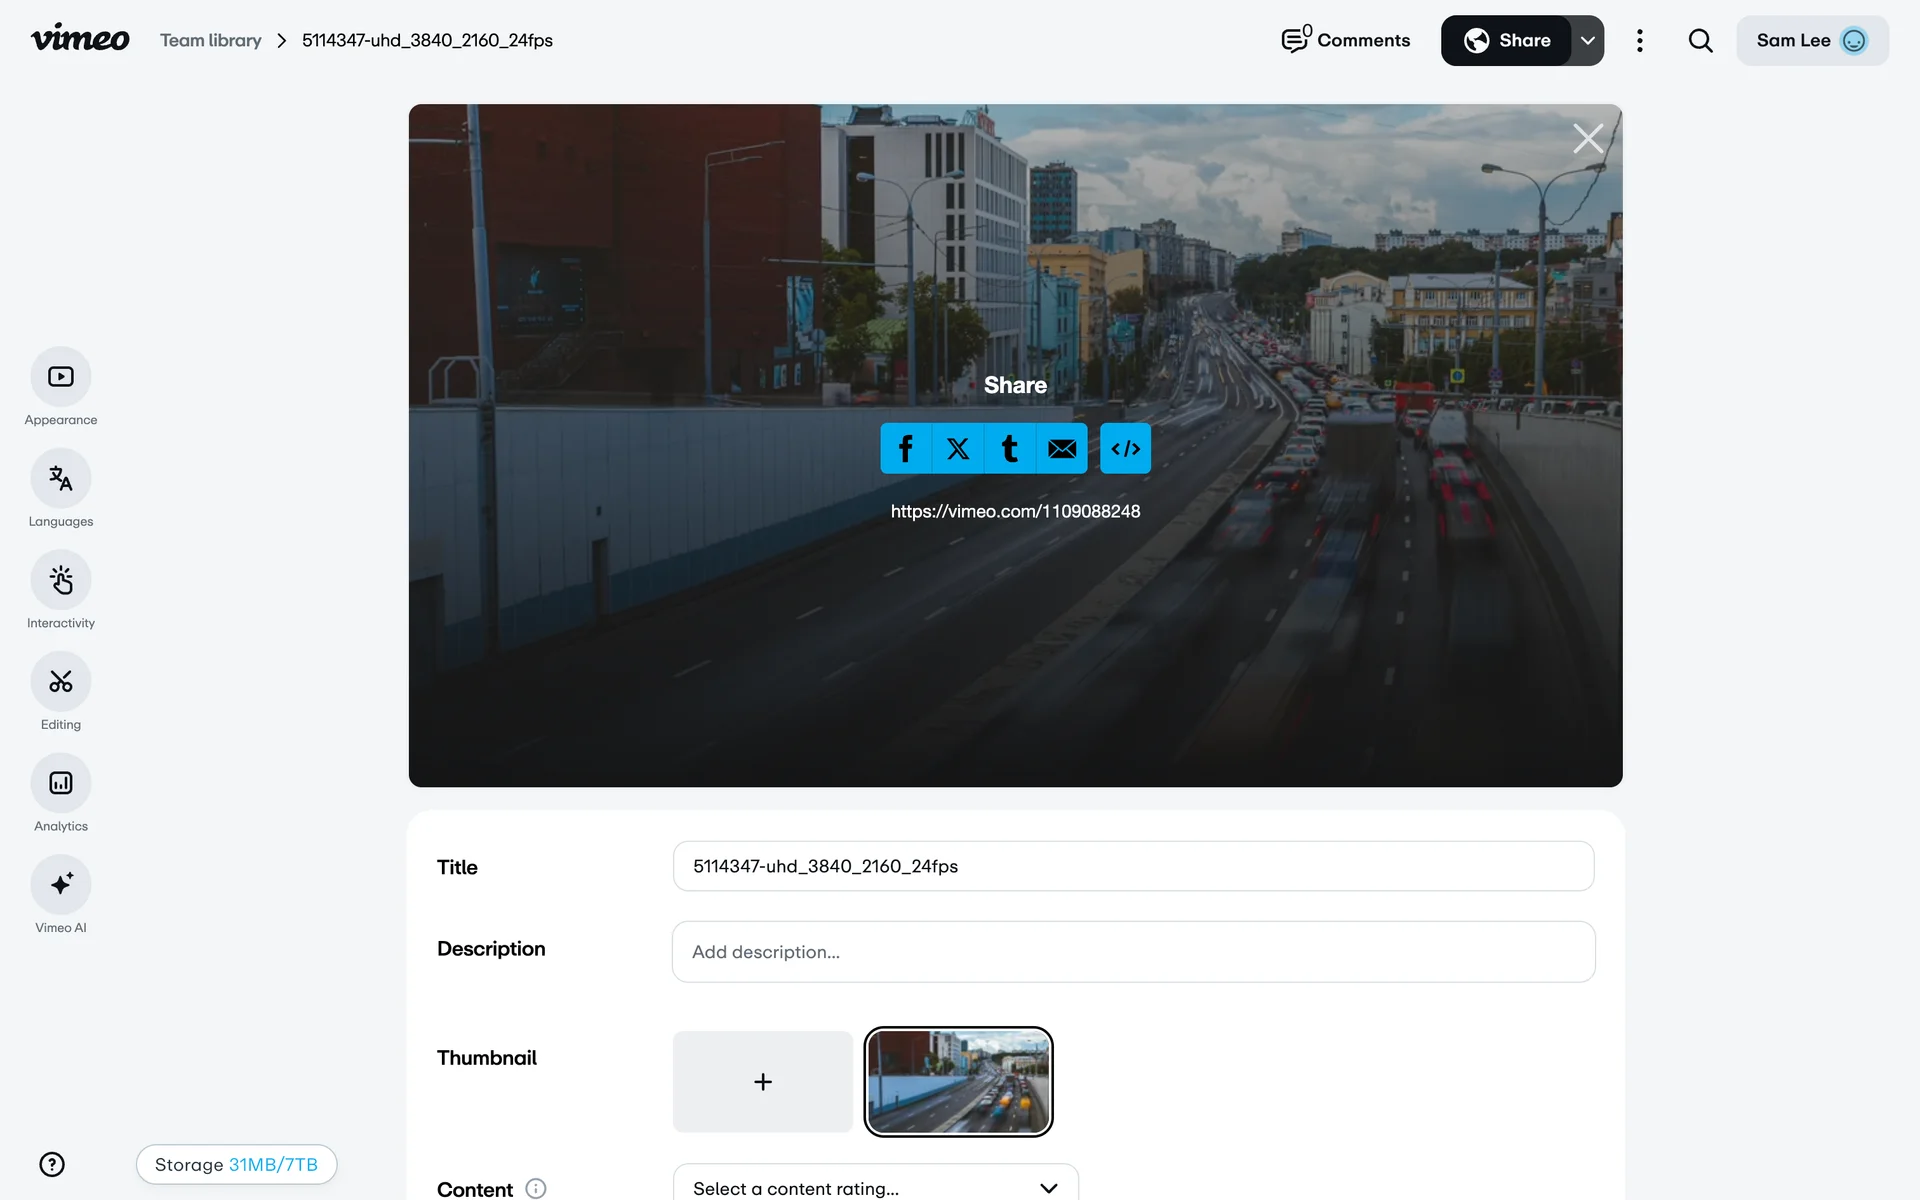This screenshot has width=1920, height=1200.
Task: Click the video URL link
Action: tap(1015, 511)
